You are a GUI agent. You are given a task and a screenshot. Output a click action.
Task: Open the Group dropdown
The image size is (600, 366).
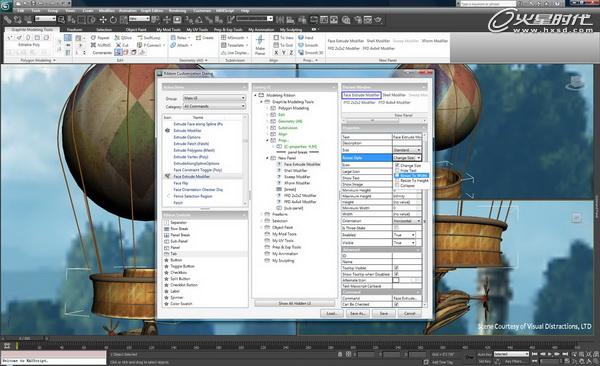pyautogui.click(x=214, y=98)
